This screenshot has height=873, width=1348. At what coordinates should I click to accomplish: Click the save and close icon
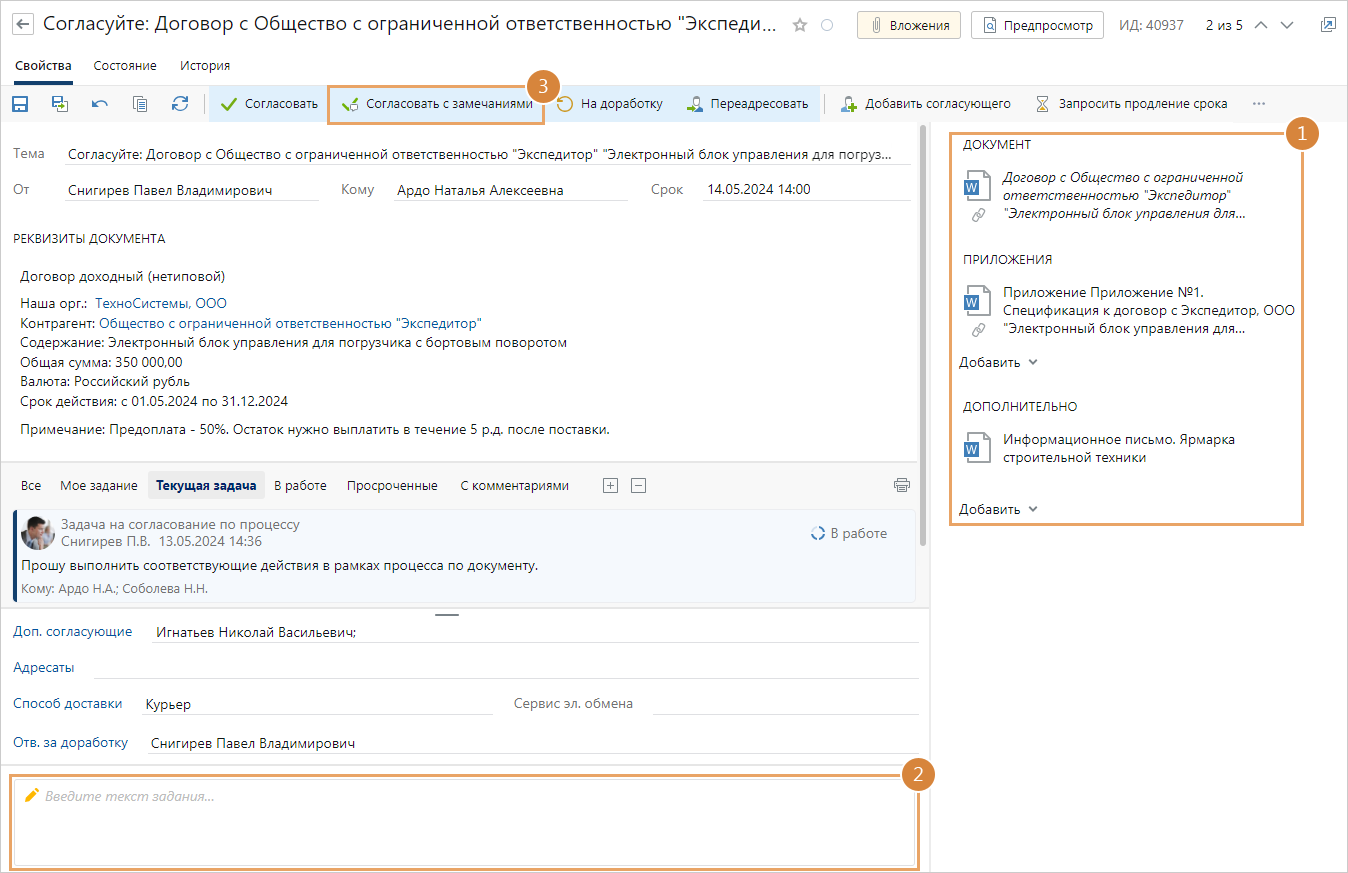tap(60, 103)
